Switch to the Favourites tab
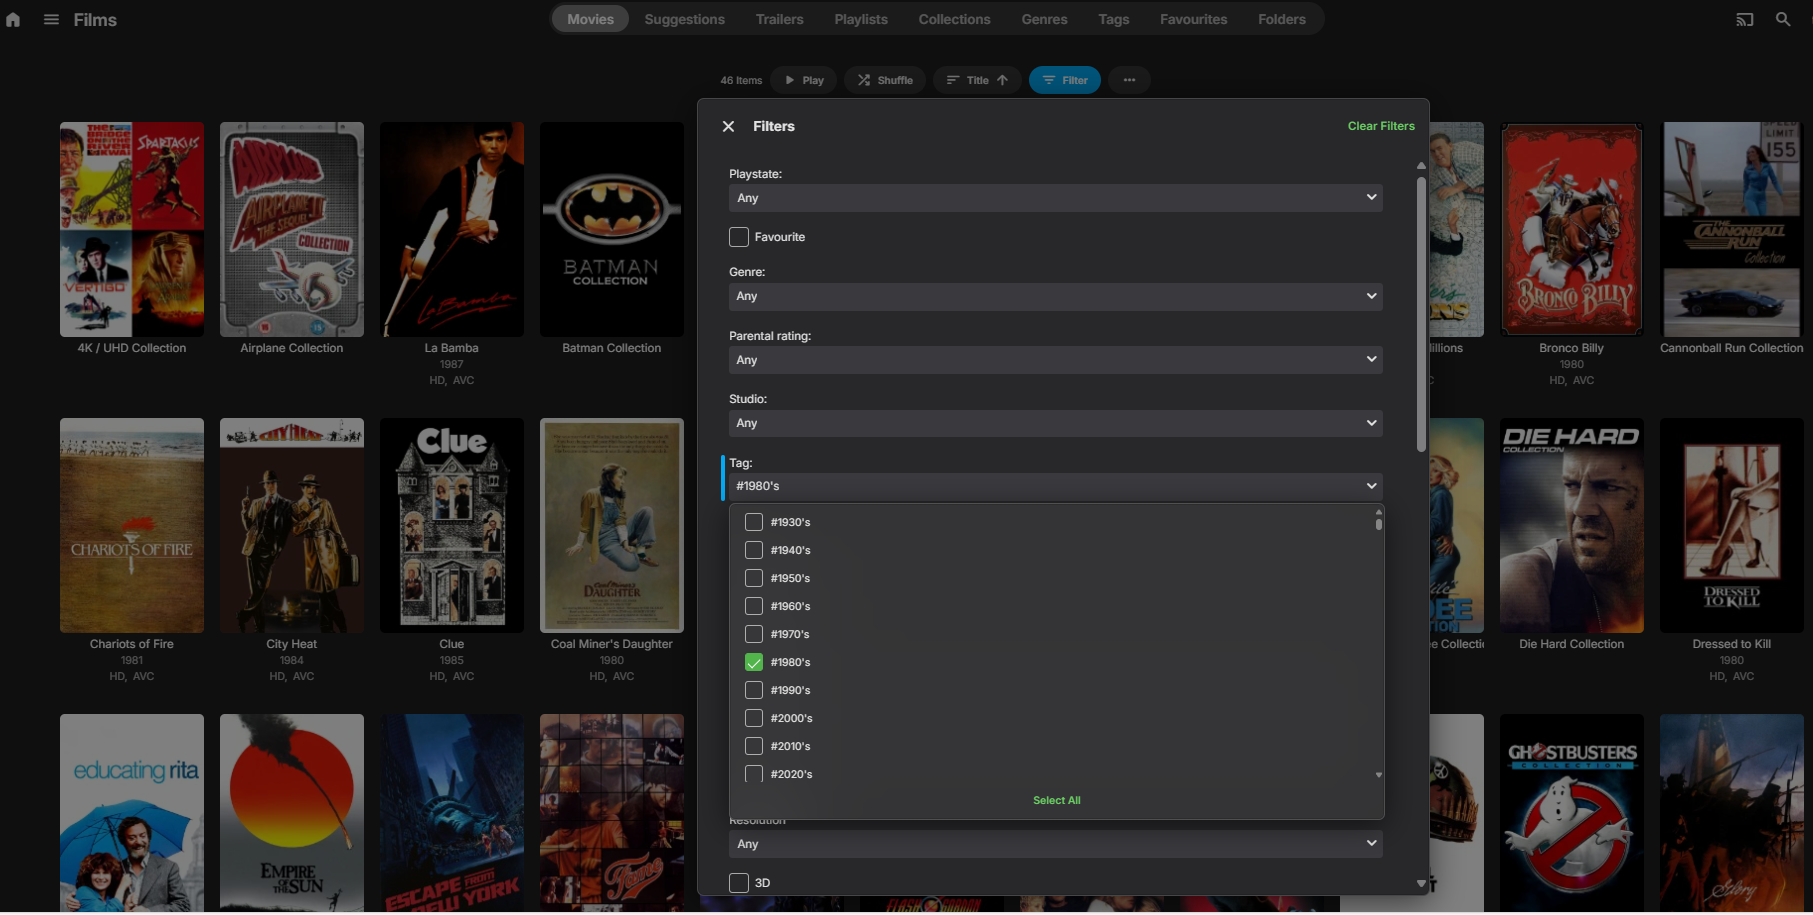The image size is (1813, 915). point(1194,19)
